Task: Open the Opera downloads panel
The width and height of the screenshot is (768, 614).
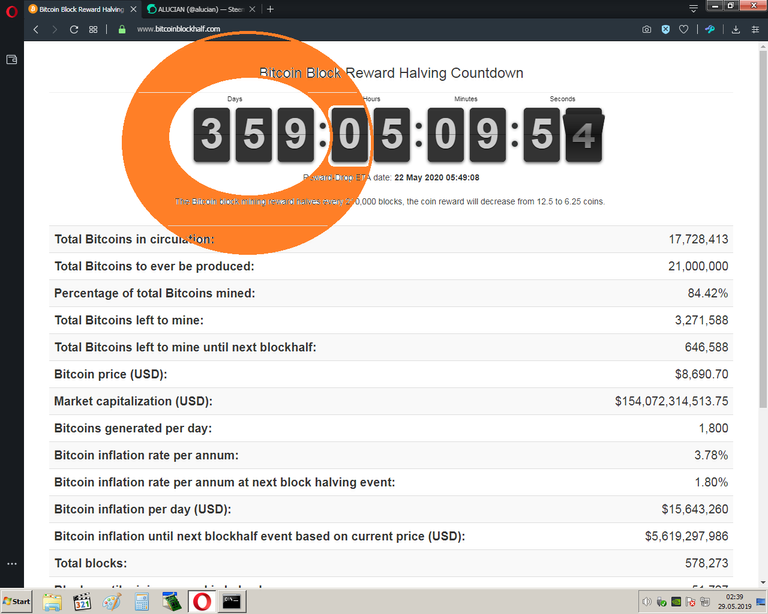Action: click(x=736, y=29)
